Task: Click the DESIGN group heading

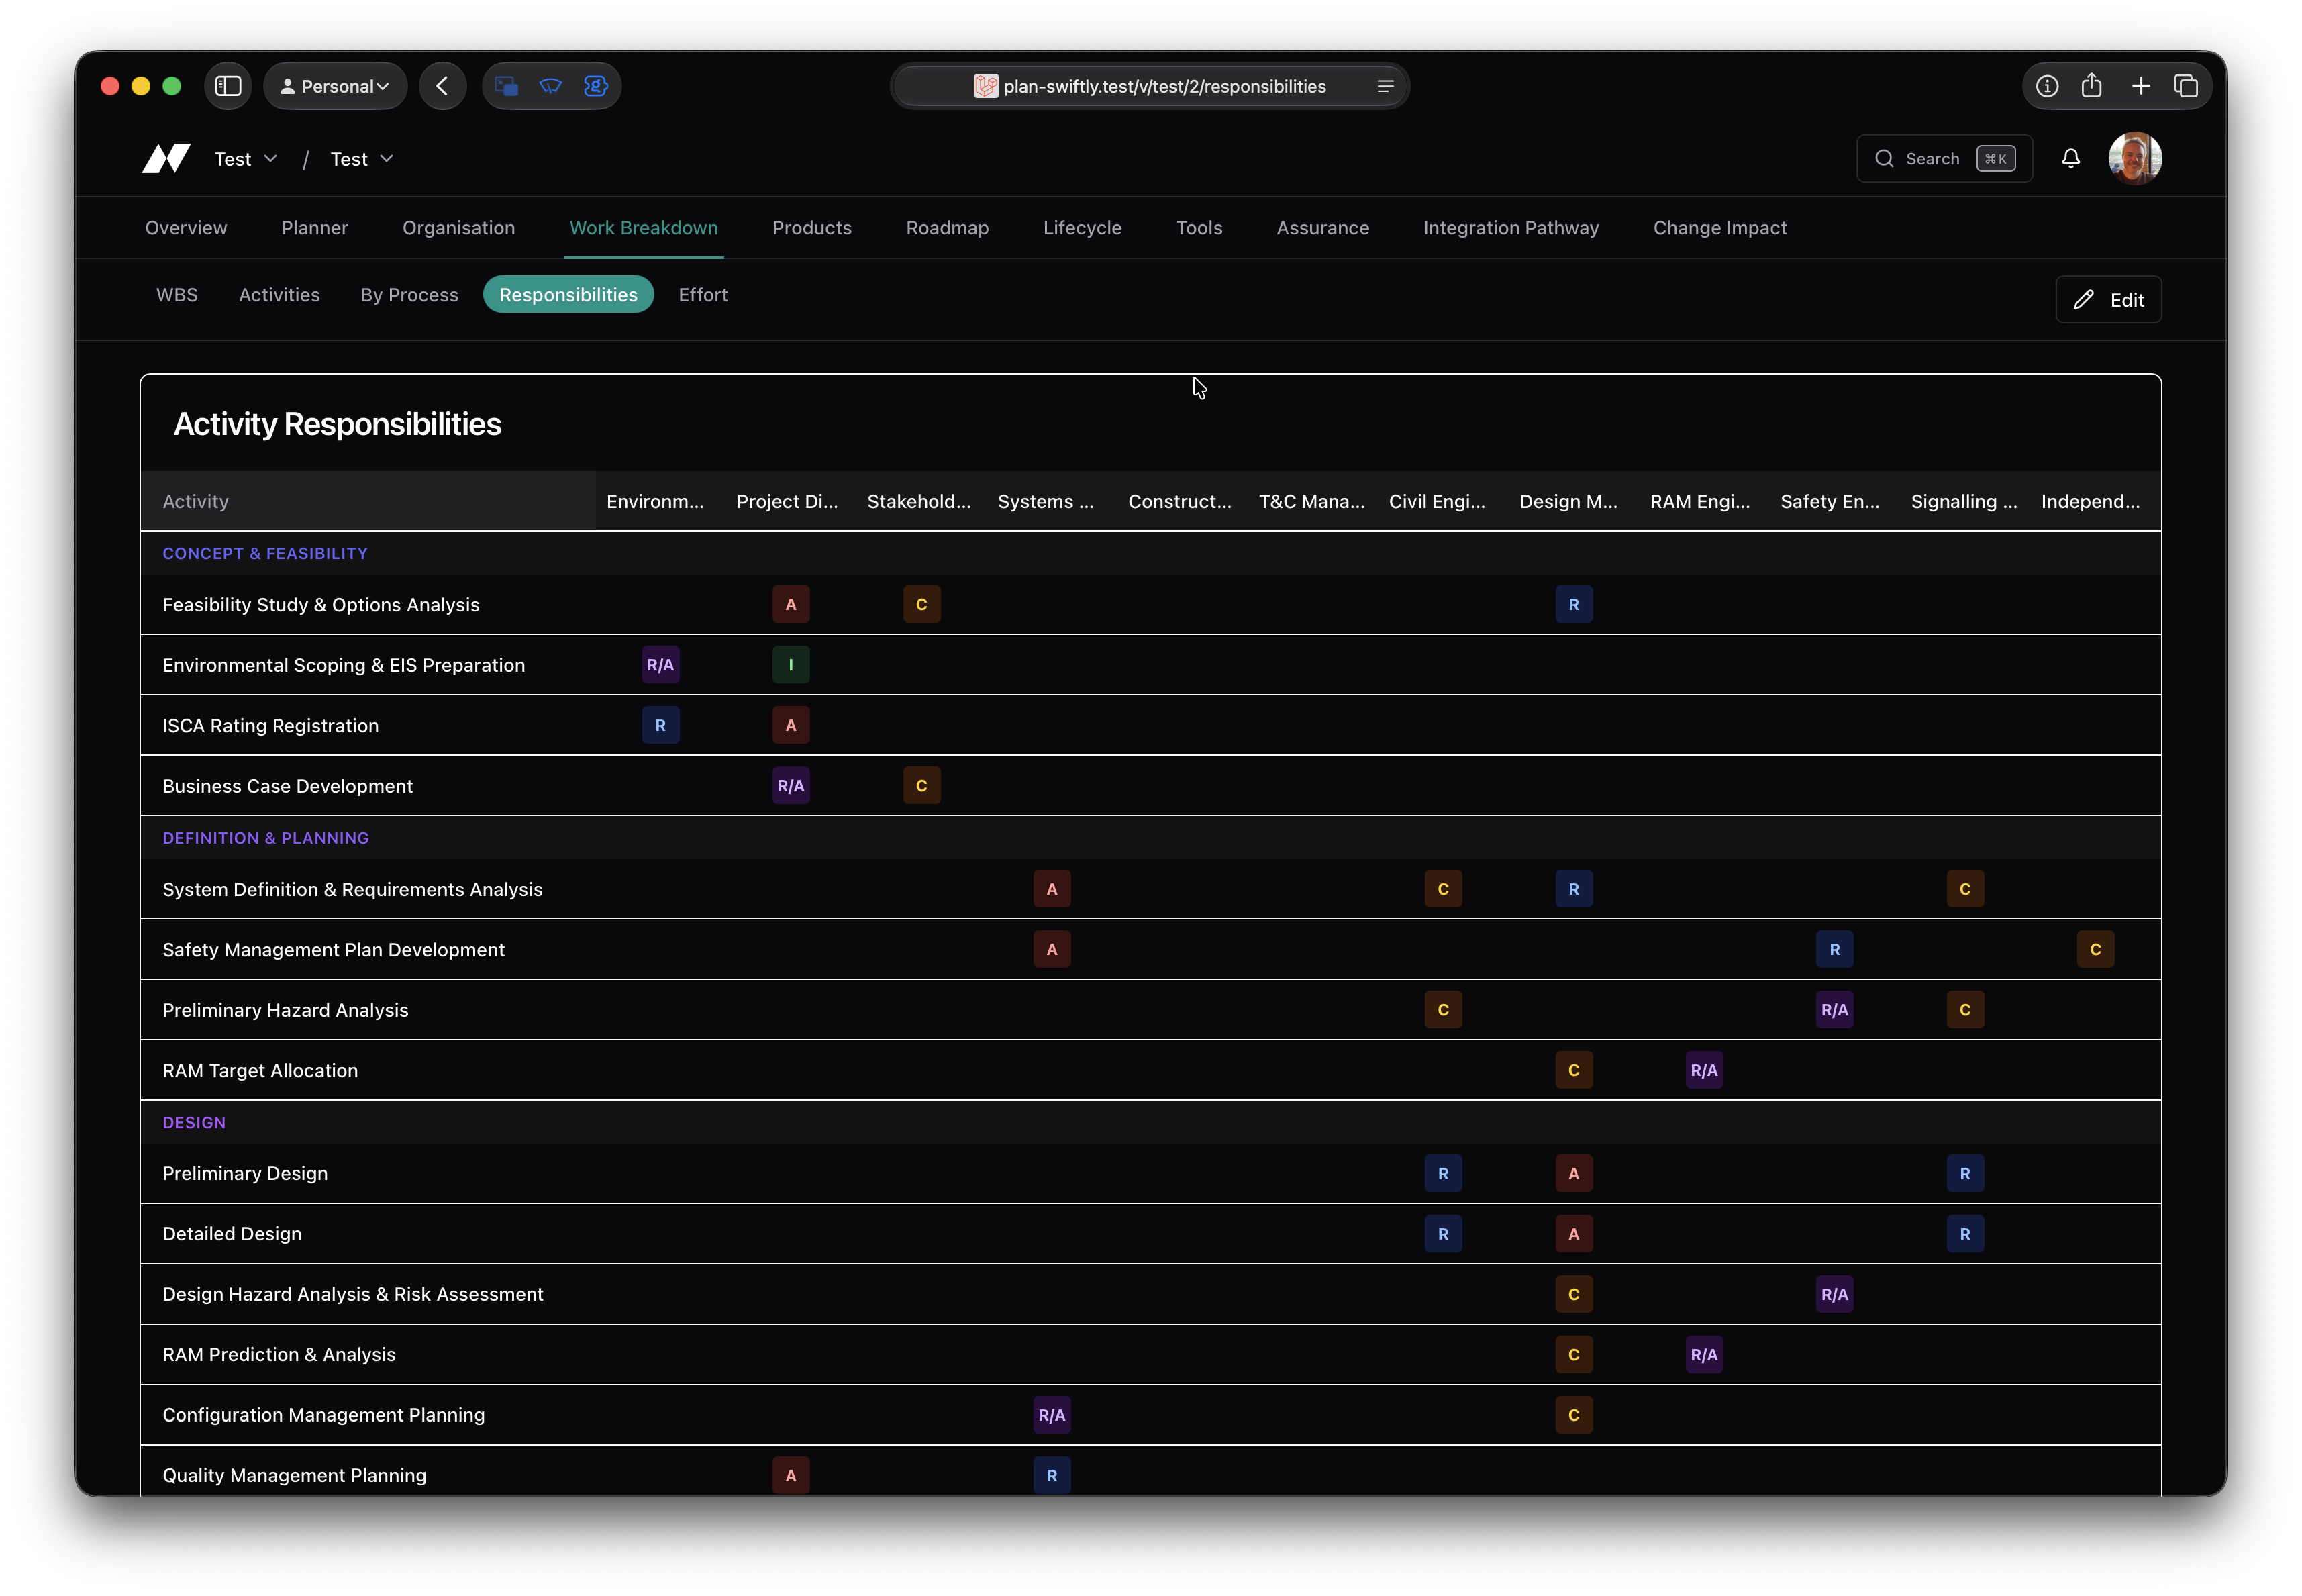Action: click(194, 1122)
